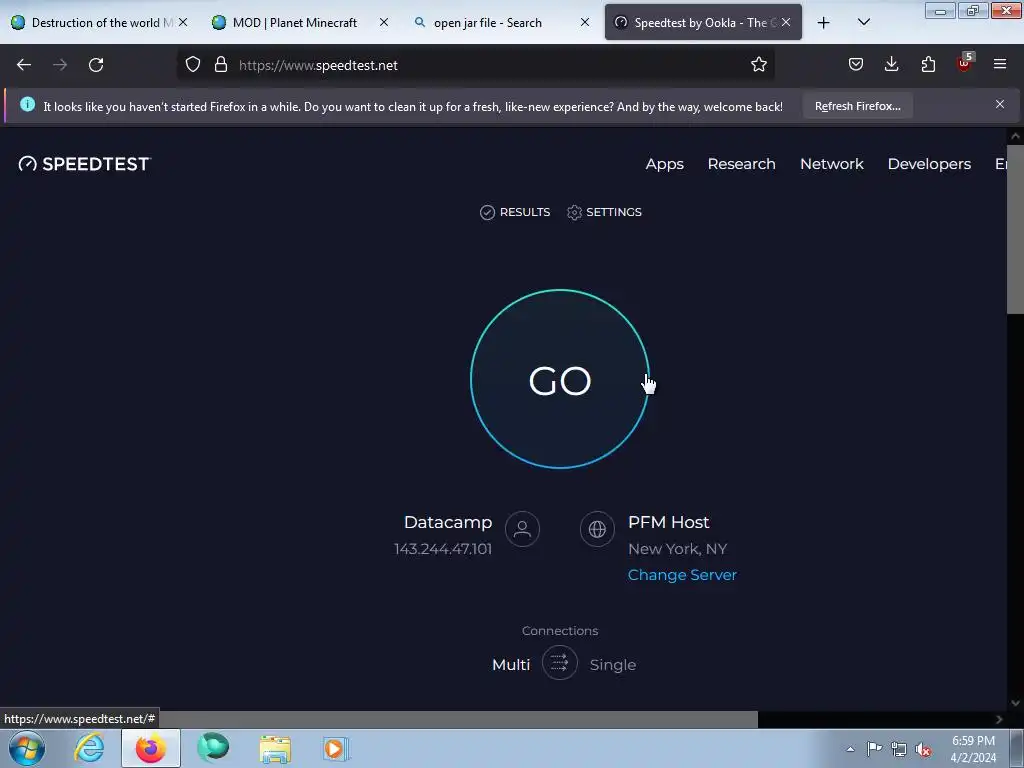1024x768 pixels.
Task: Open Windows Explorer from taskbar
Action: coord(275,749)
